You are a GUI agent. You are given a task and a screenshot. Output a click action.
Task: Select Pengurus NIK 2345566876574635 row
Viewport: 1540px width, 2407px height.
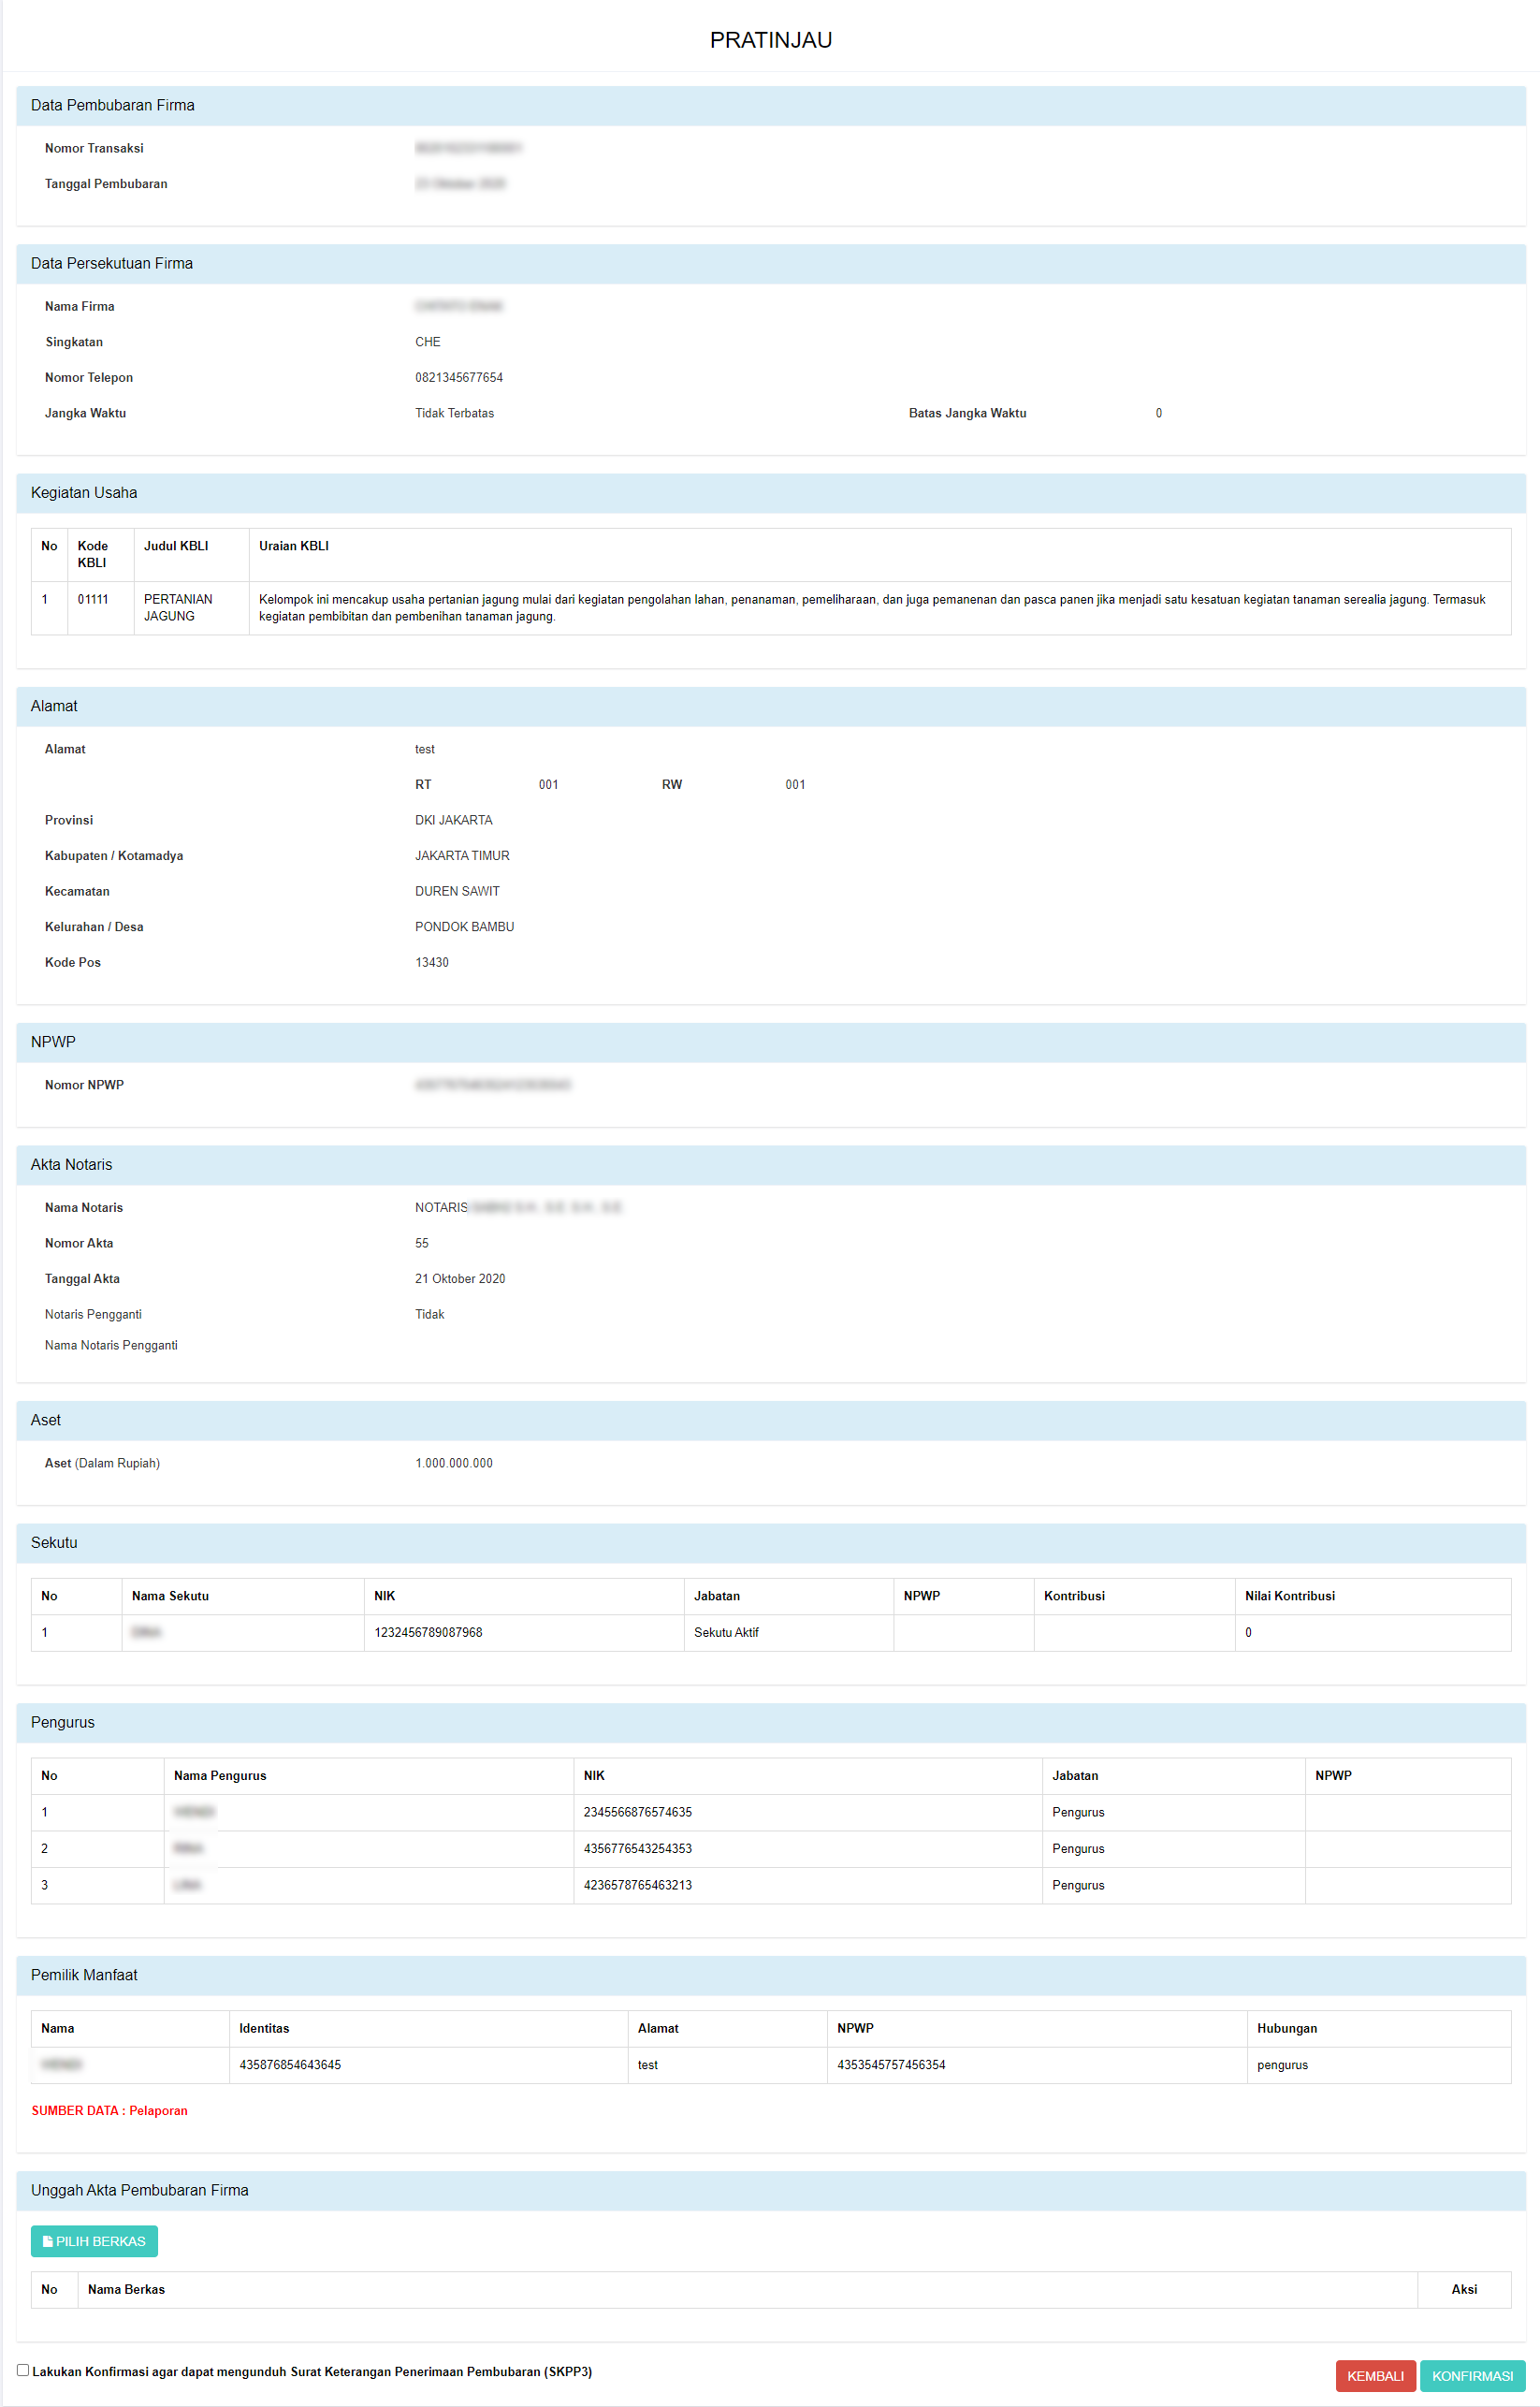pos(637,1812)
